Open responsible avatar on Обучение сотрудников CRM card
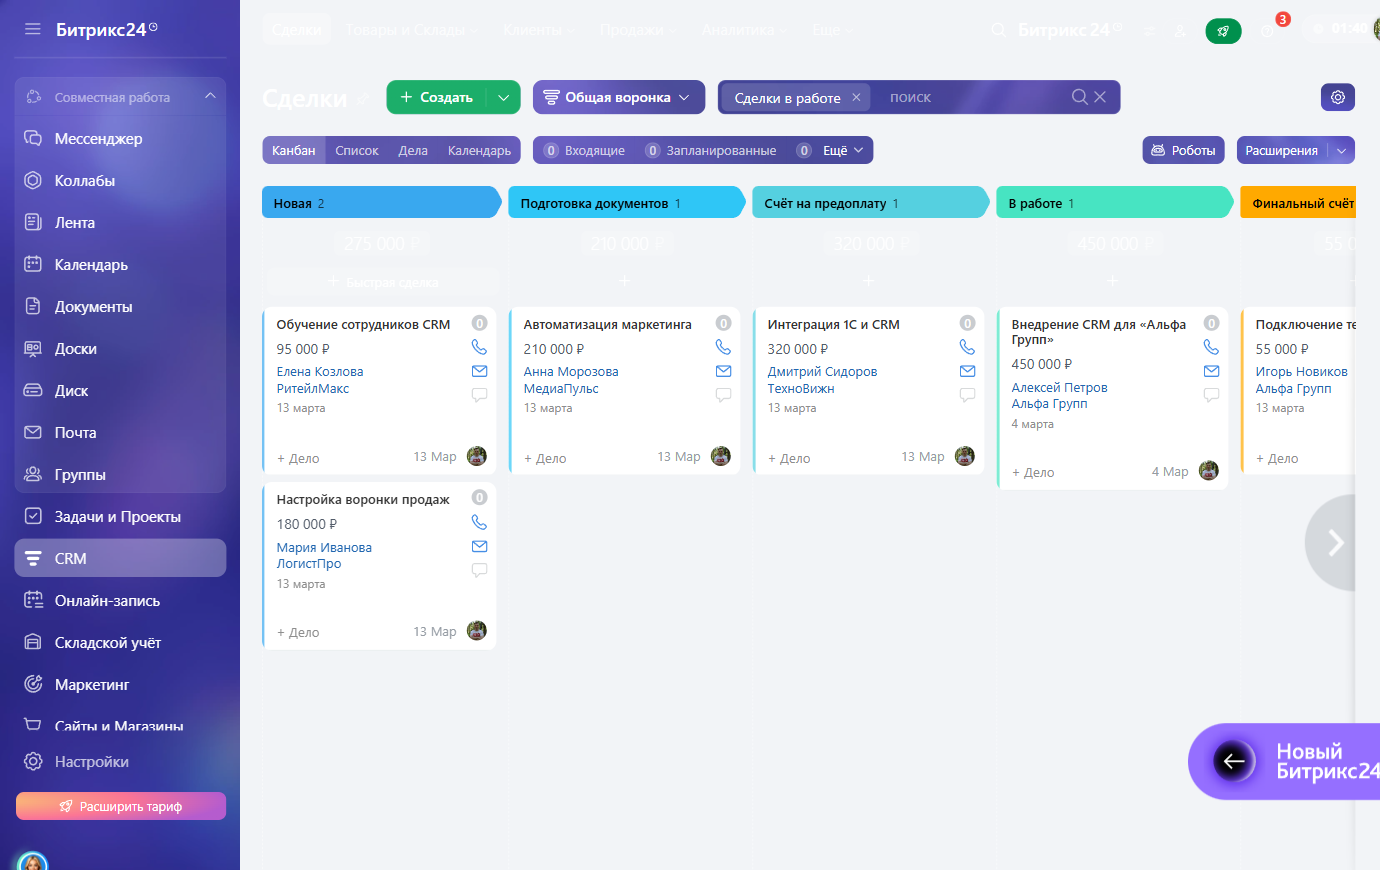This screenshot has width=1380, height=870. coord(477,456)
